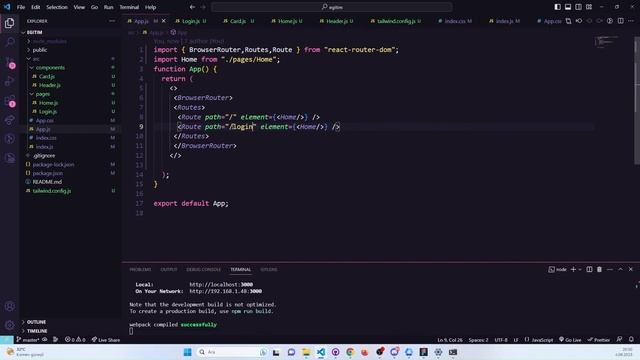Go back with the navigation arrow
640x360 pixels.
coord(192,7)
